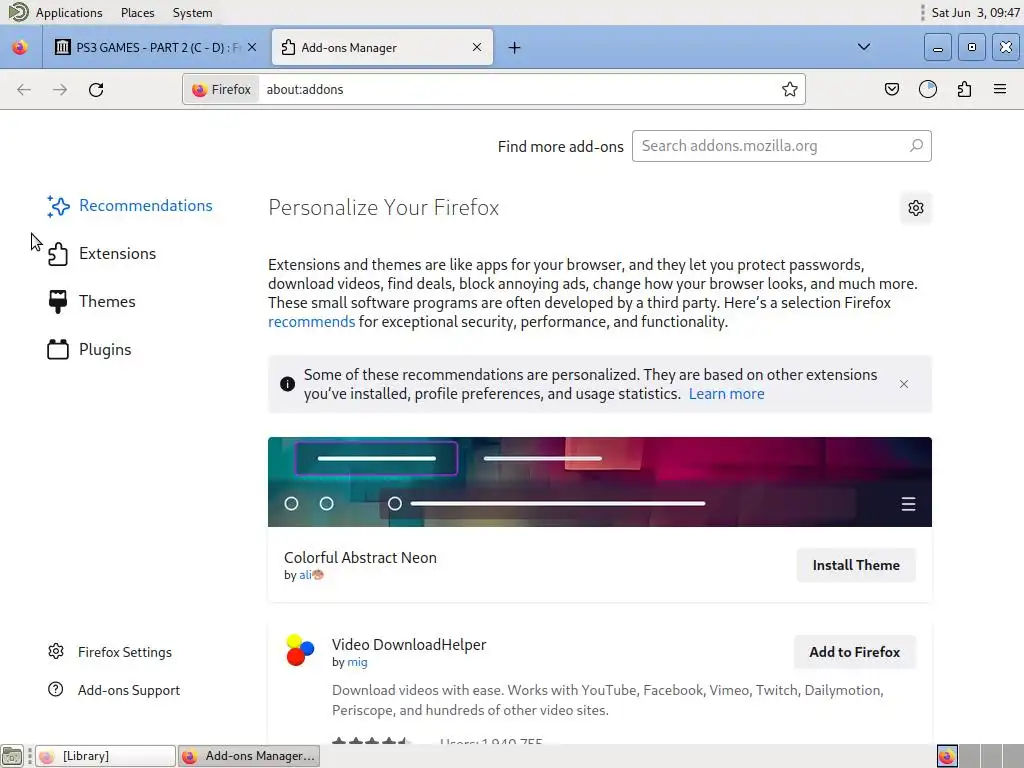Open the Places menu

click(137, 12)
